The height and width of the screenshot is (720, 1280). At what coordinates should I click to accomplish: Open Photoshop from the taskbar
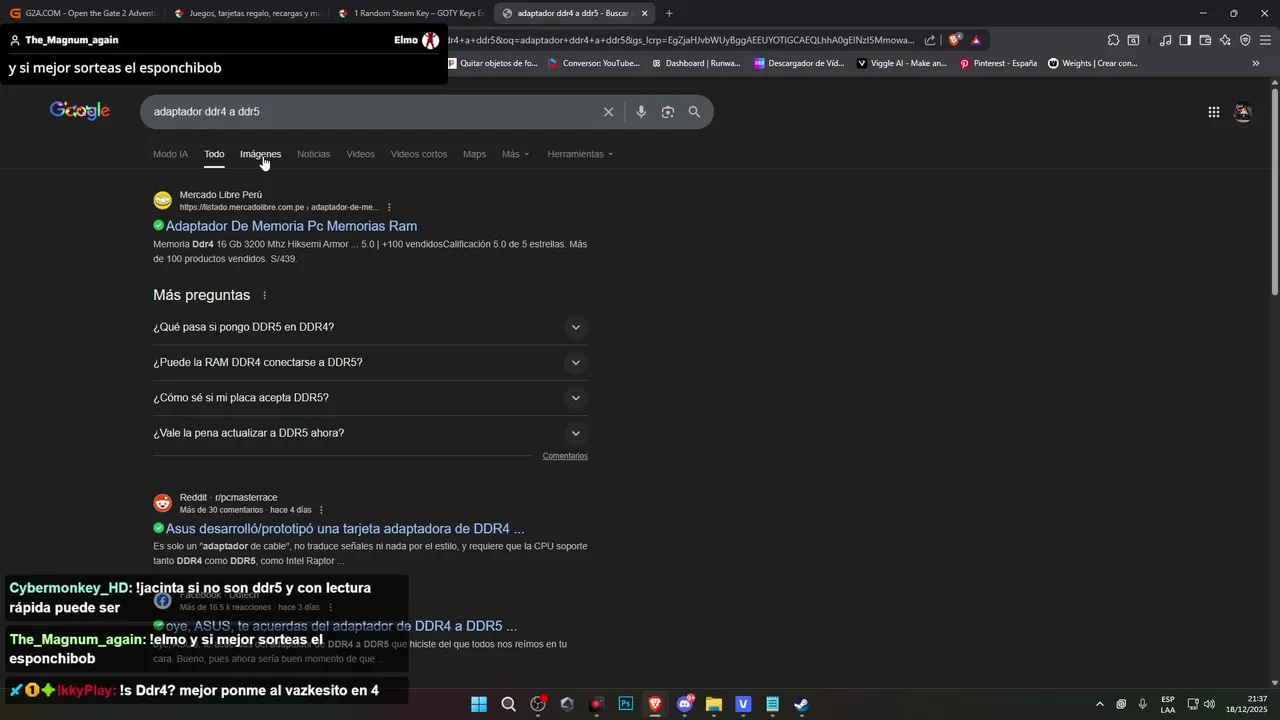[626, 704]
